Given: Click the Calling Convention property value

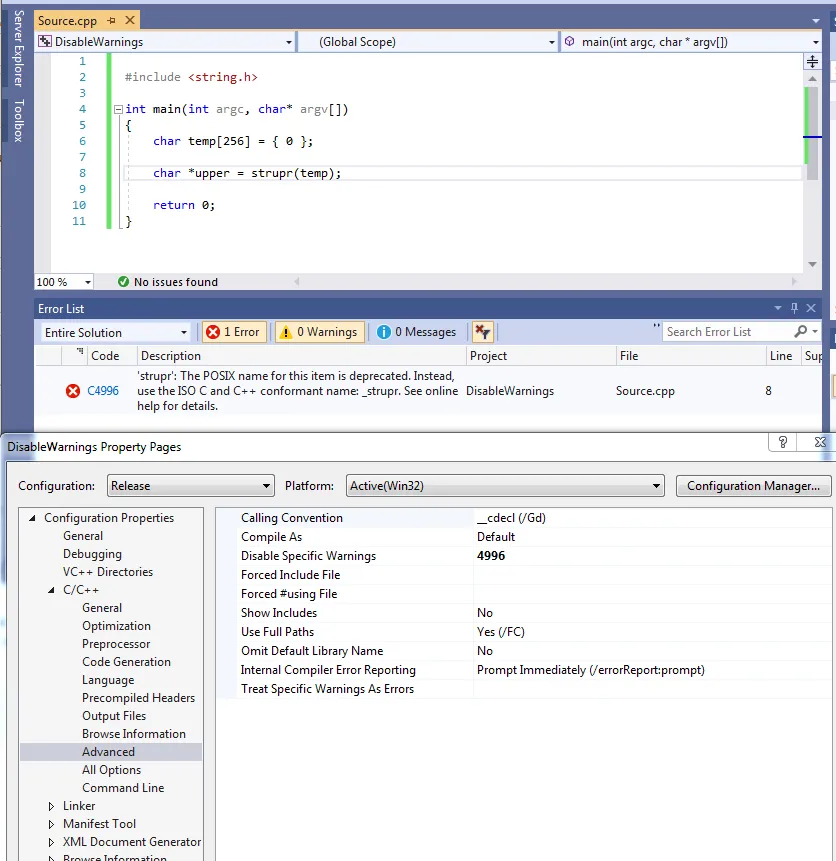Looking at the screenshot, I should [511, 518].
